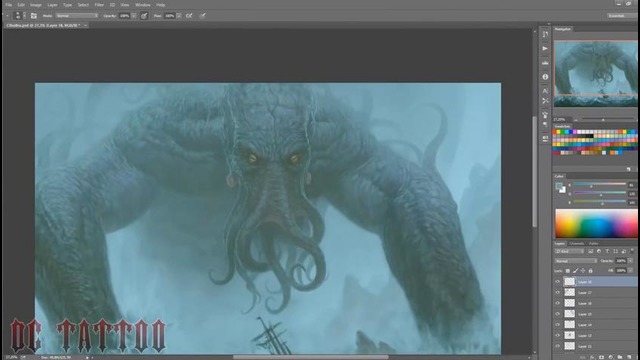Add a layer mask icon
This screenshot has width=640, height=360.
click(602, 357)
